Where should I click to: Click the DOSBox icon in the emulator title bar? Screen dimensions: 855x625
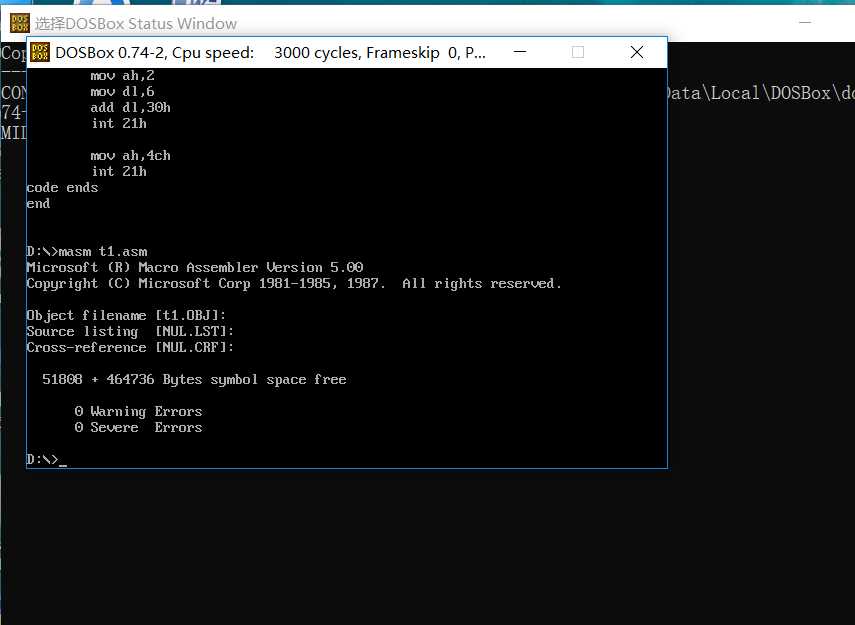click(x=40, y=52)
